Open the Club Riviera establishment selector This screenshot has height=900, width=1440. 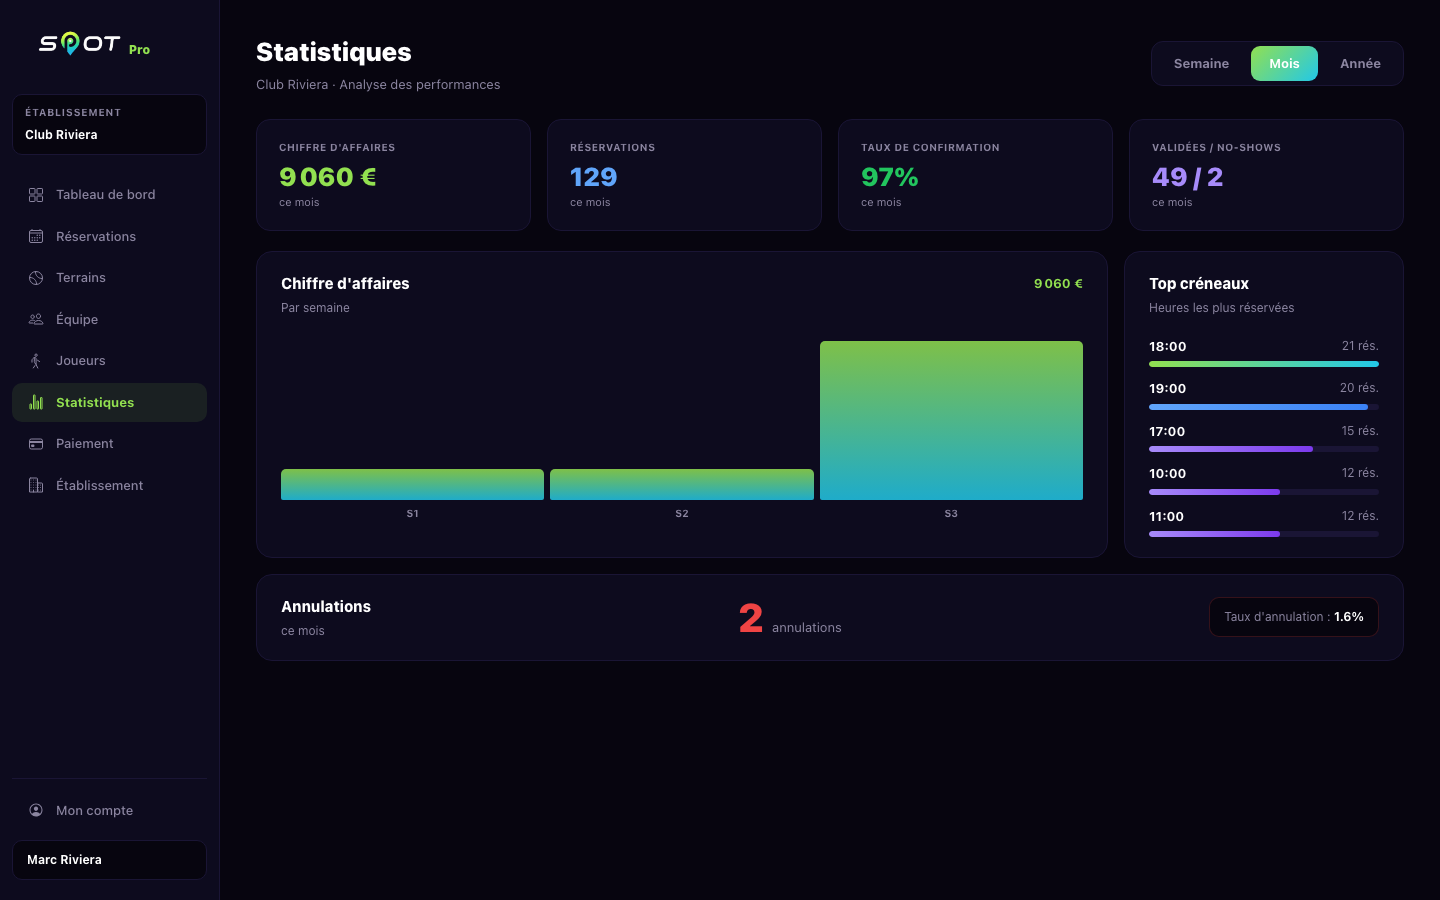tap(109, 125)
